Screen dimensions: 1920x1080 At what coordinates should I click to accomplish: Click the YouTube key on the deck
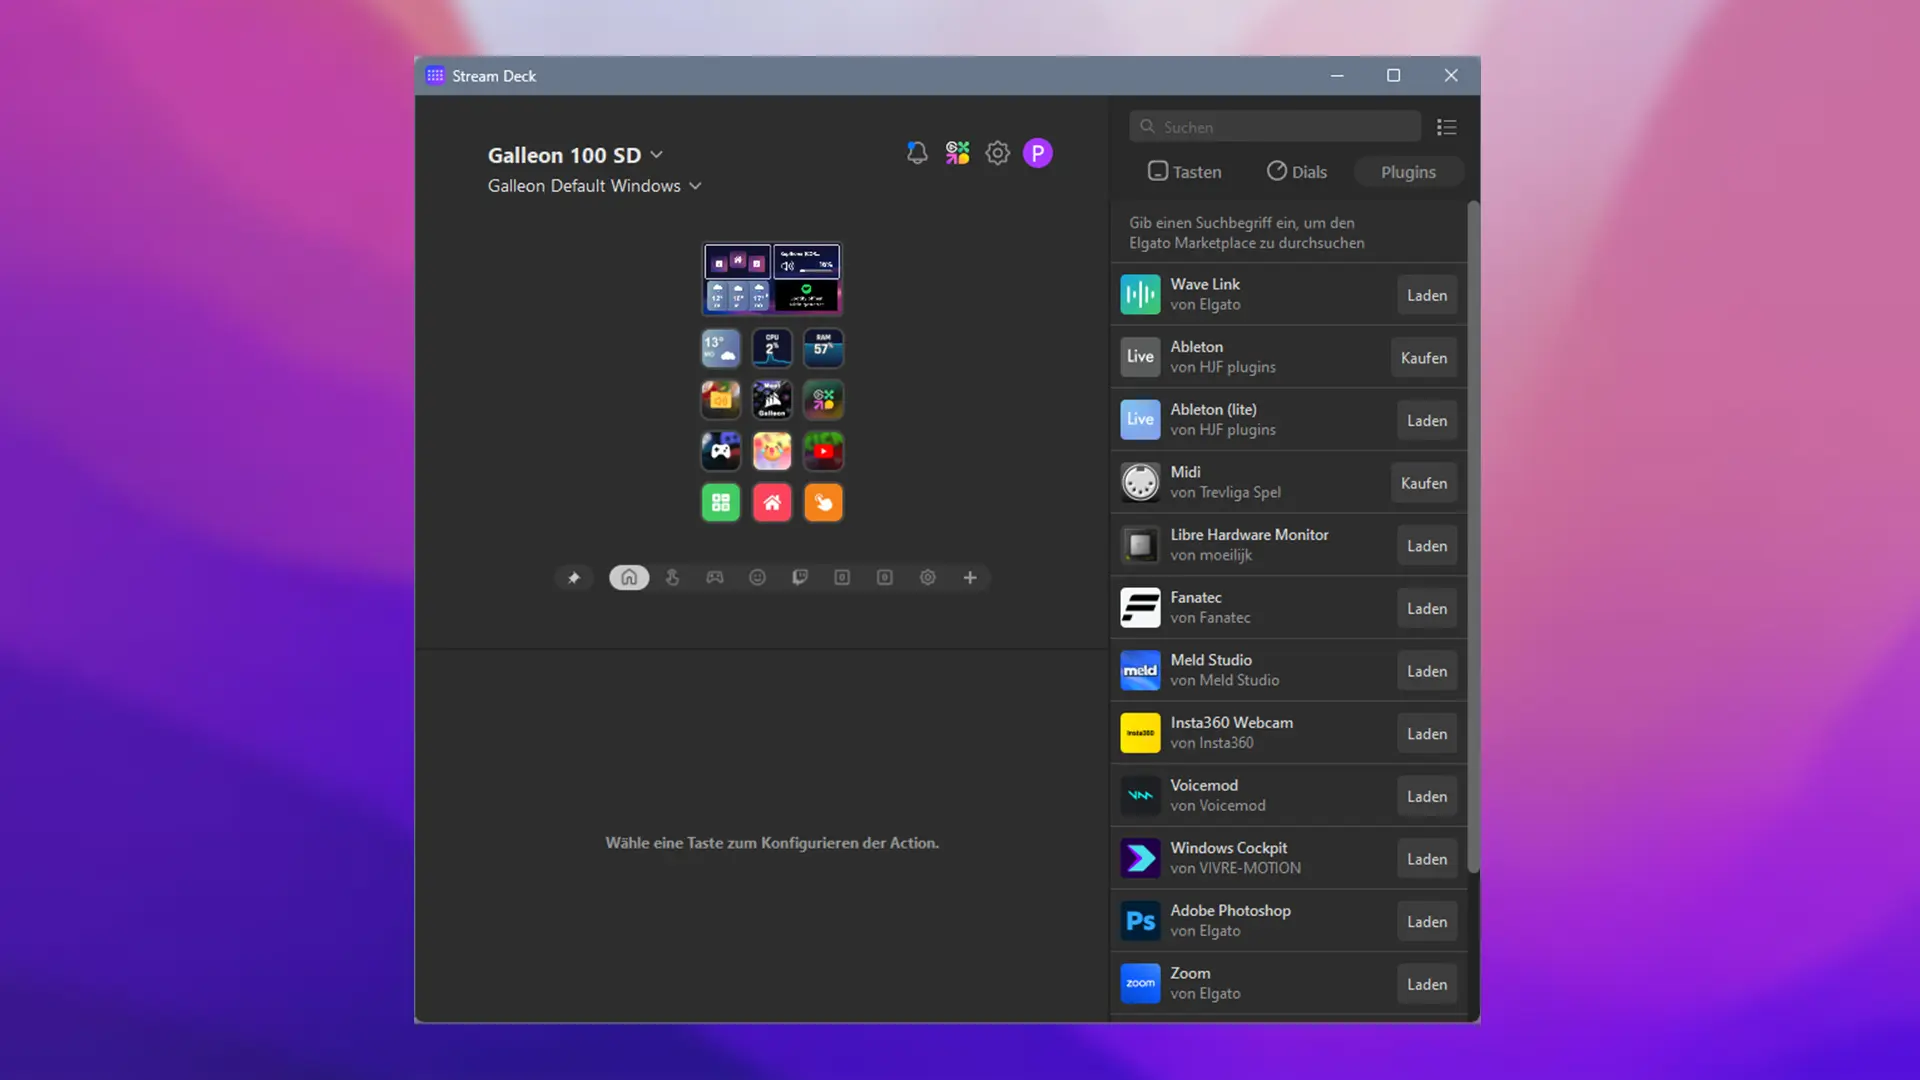tap(823, 451)
